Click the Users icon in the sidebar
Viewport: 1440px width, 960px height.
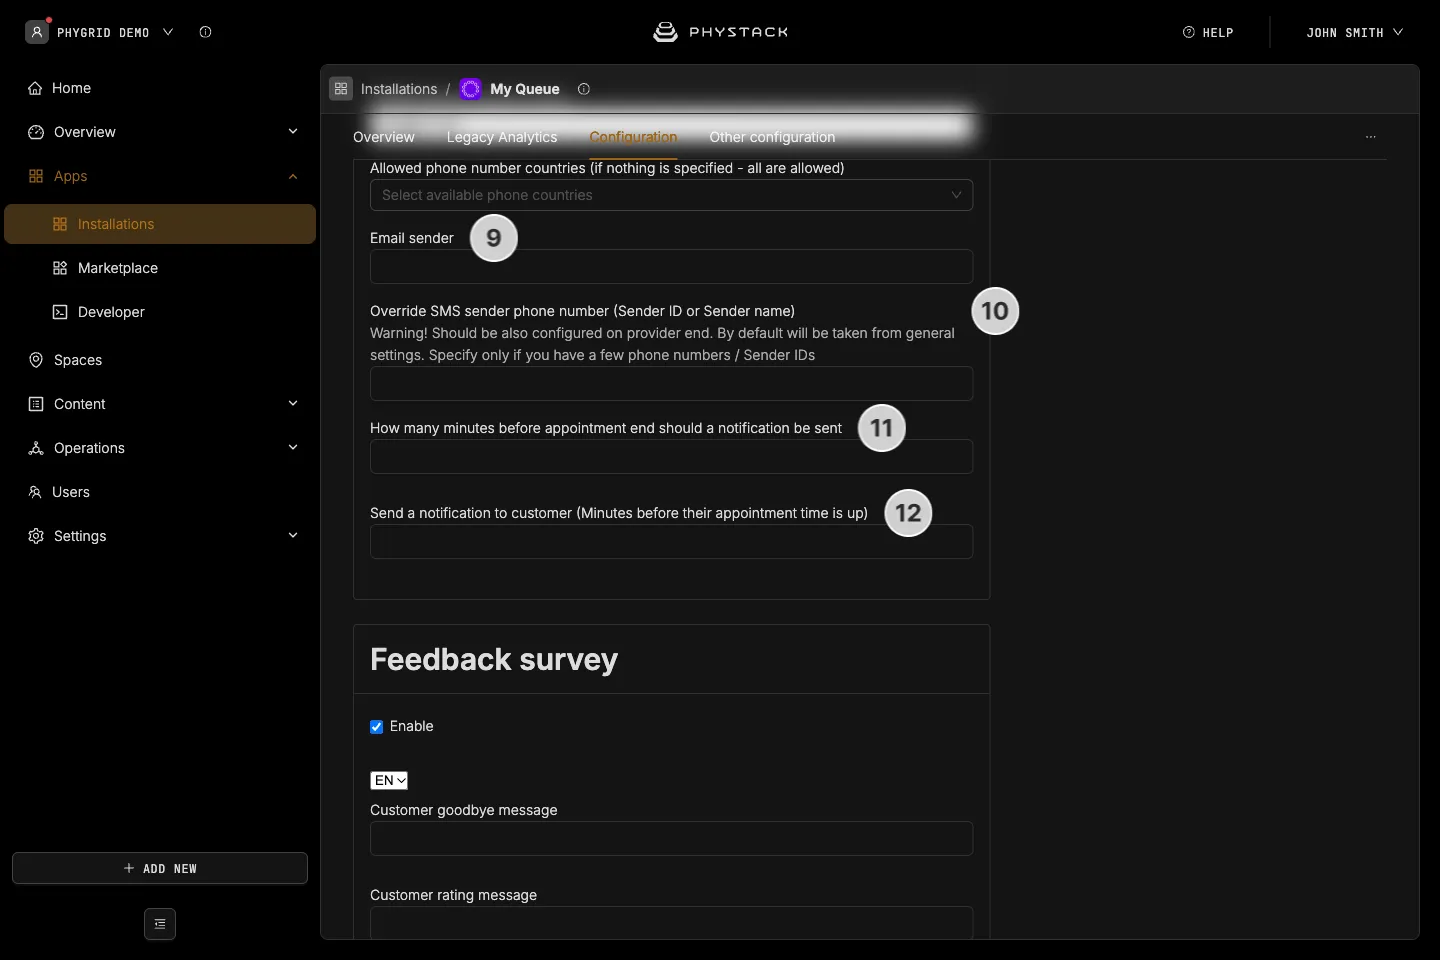pos(35,492)
